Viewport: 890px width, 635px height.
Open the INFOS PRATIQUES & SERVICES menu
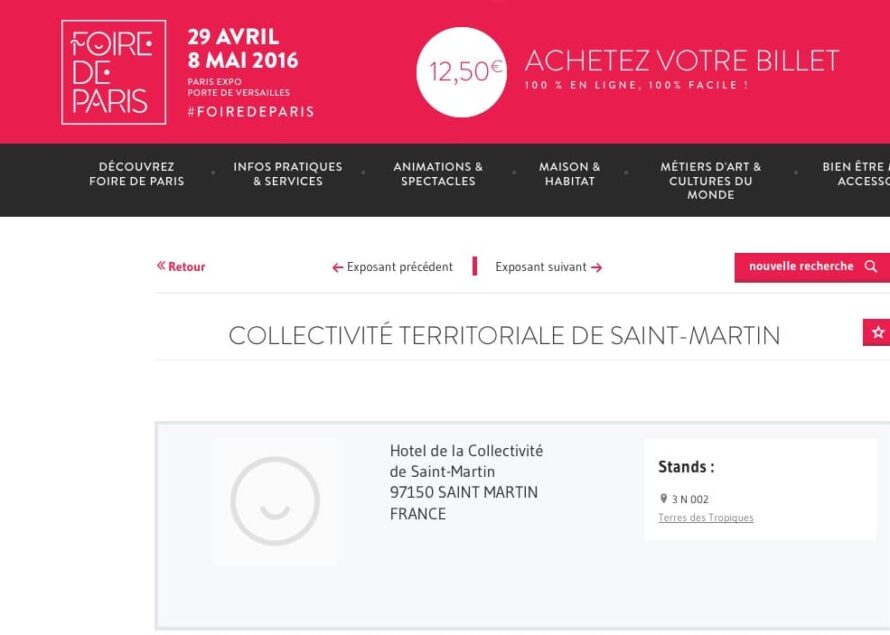[287, 173]
